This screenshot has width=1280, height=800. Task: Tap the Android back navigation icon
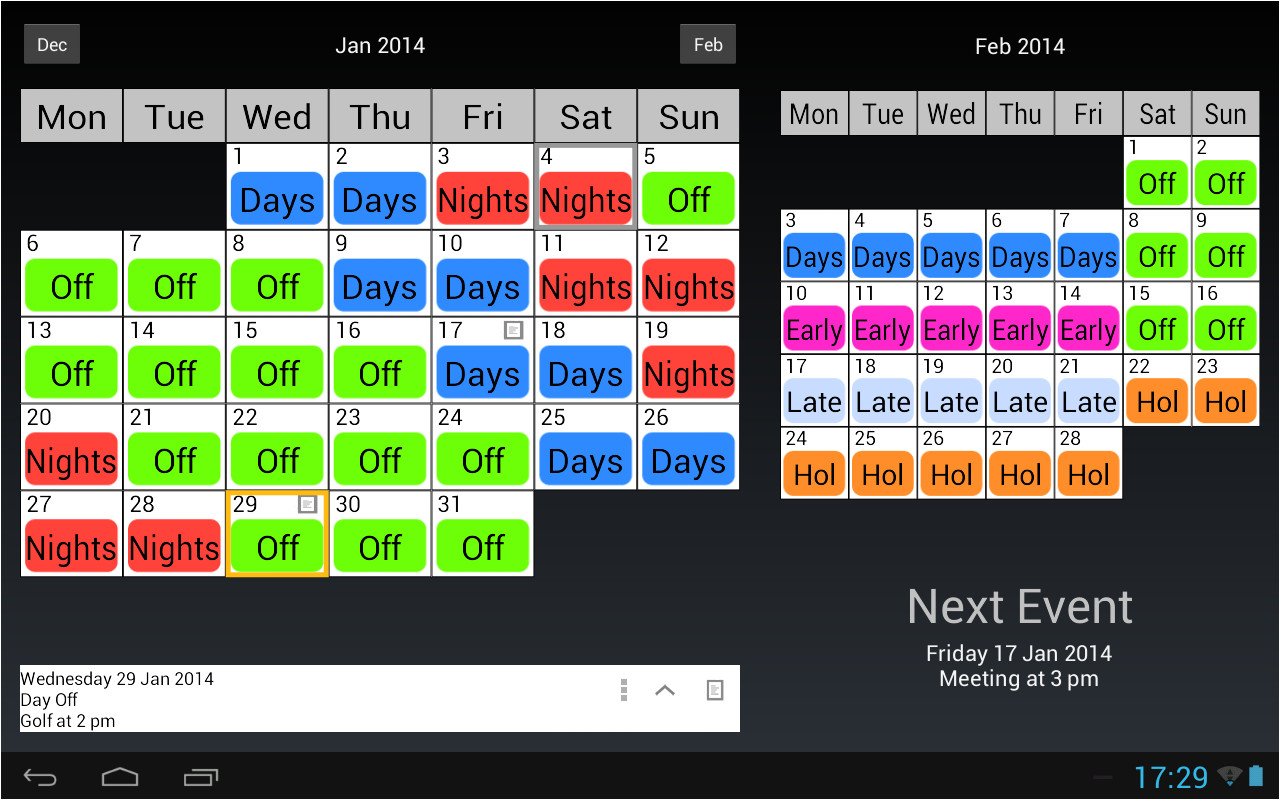click(x=41, y=777)
